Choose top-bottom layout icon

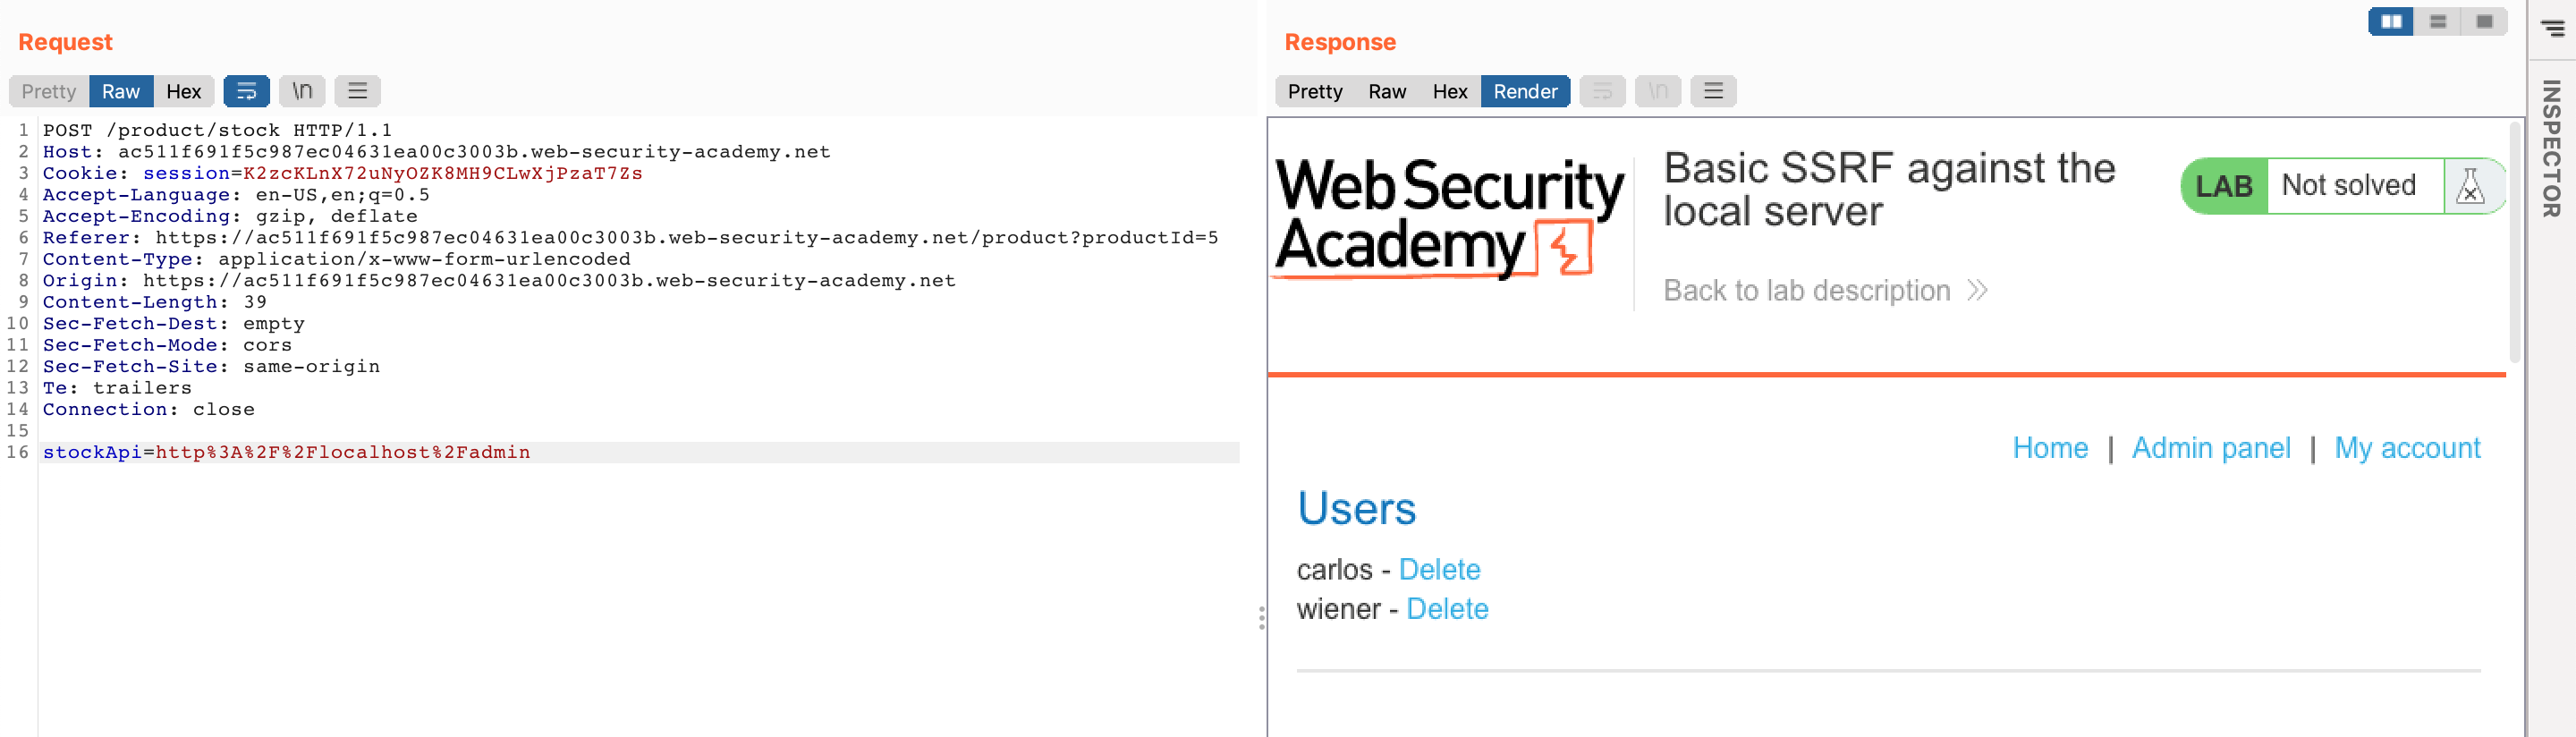pos(2438,21)
